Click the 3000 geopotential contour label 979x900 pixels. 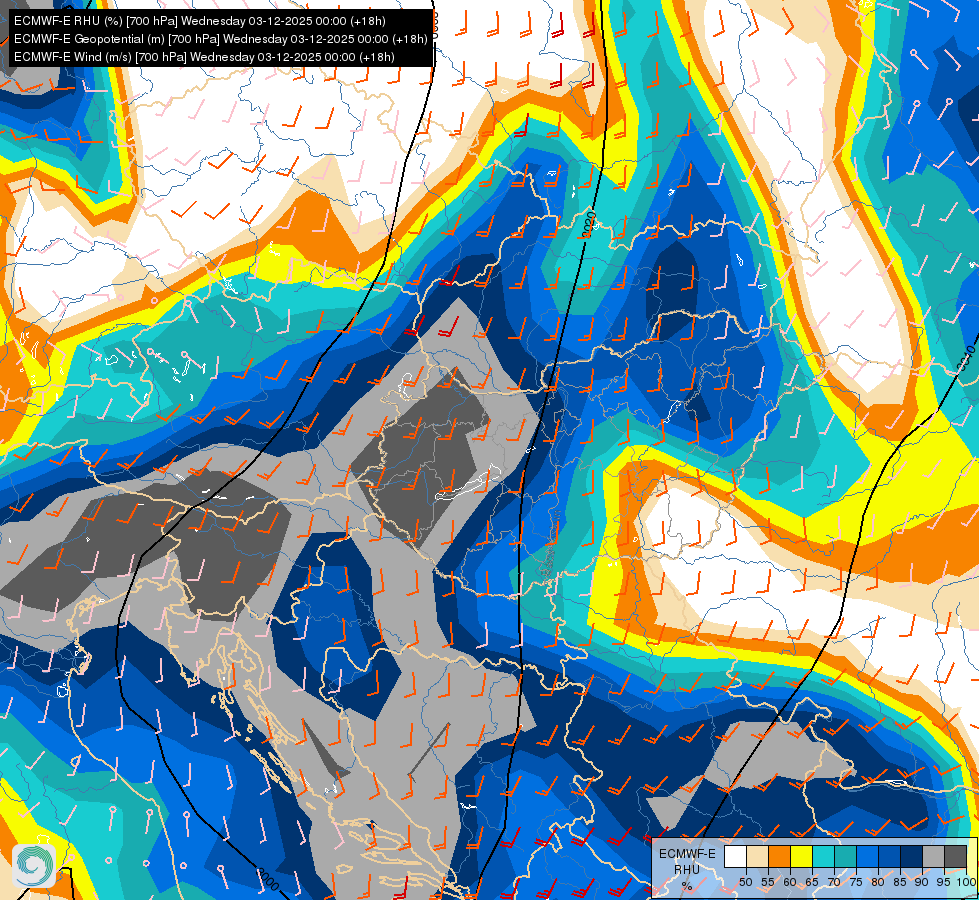pos(268,879)
